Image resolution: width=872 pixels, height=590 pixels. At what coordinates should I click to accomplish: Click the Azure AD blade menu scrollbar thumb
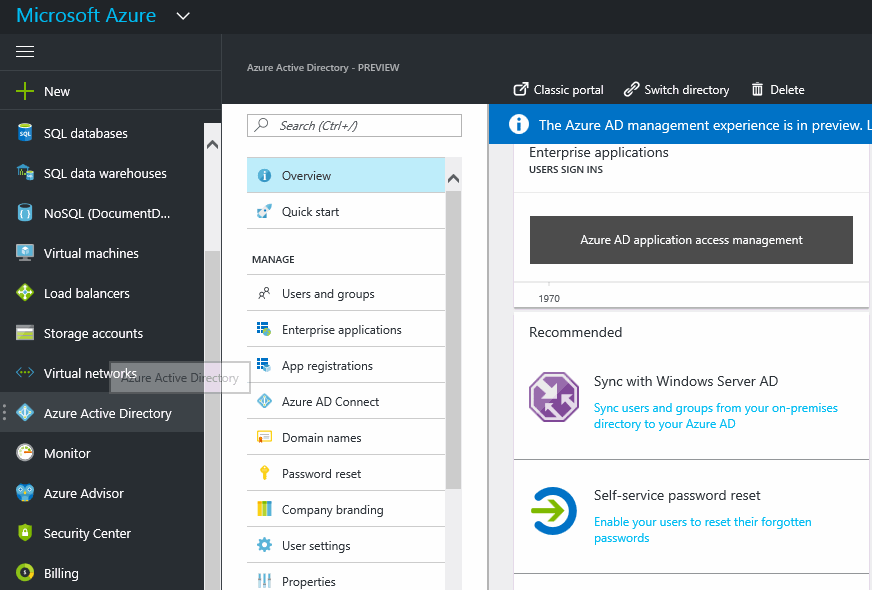(x=454, y=340)
